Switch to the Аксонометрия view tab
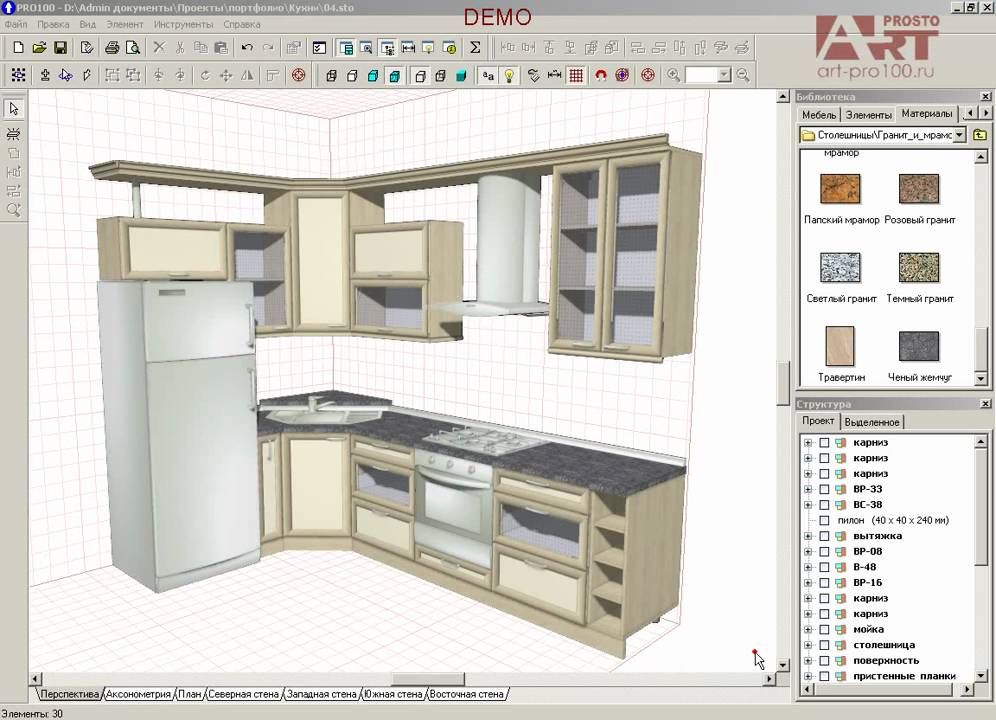This screenshot has width=996, height=720. tap(138, 694)
